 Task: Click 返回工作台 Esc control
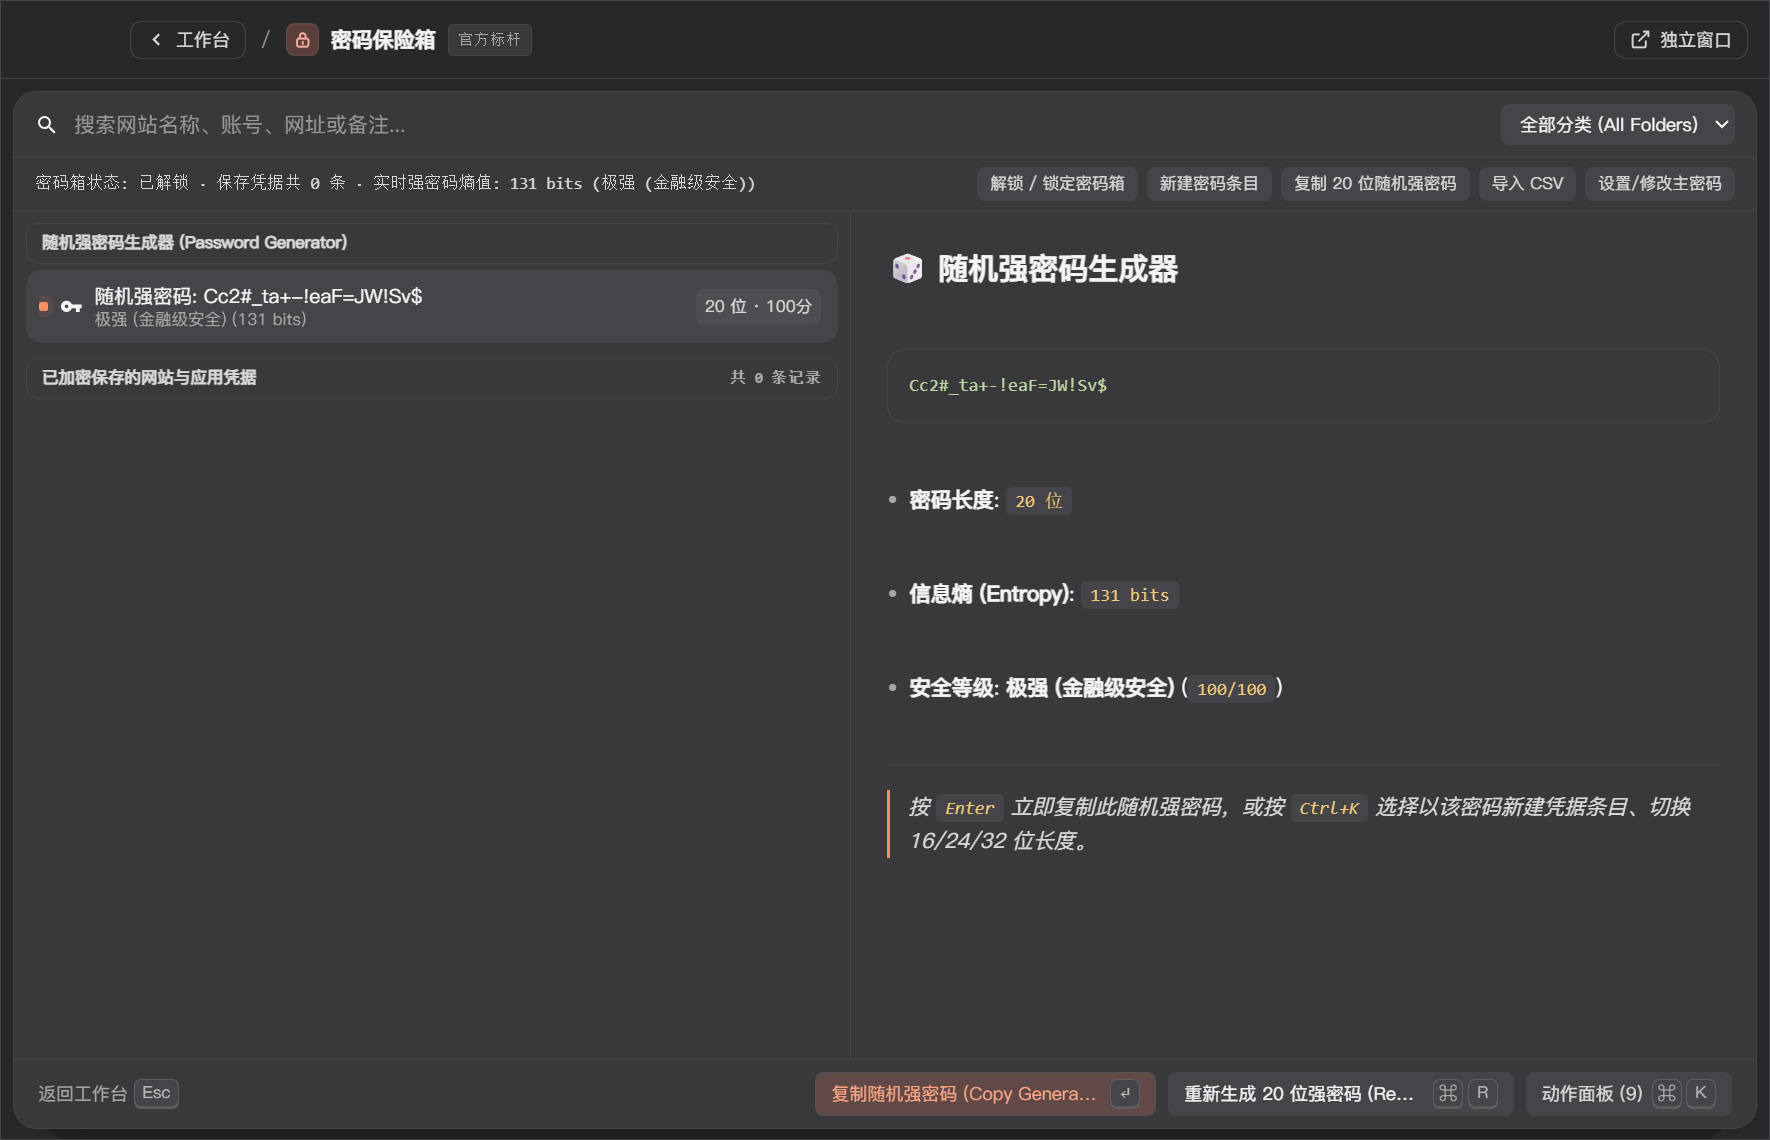108,1094
